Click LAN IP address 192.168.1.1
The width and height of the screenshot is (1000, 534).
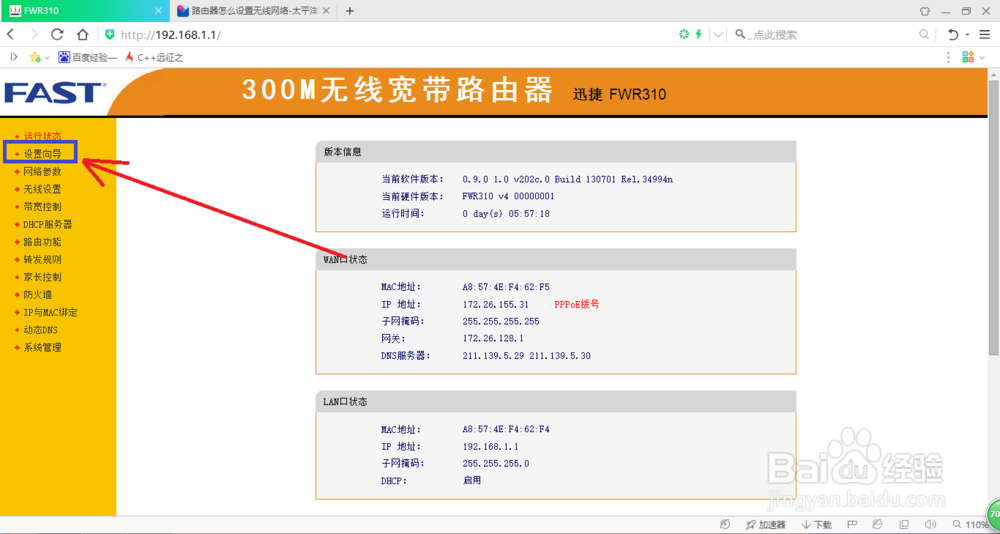coord(490,447)
